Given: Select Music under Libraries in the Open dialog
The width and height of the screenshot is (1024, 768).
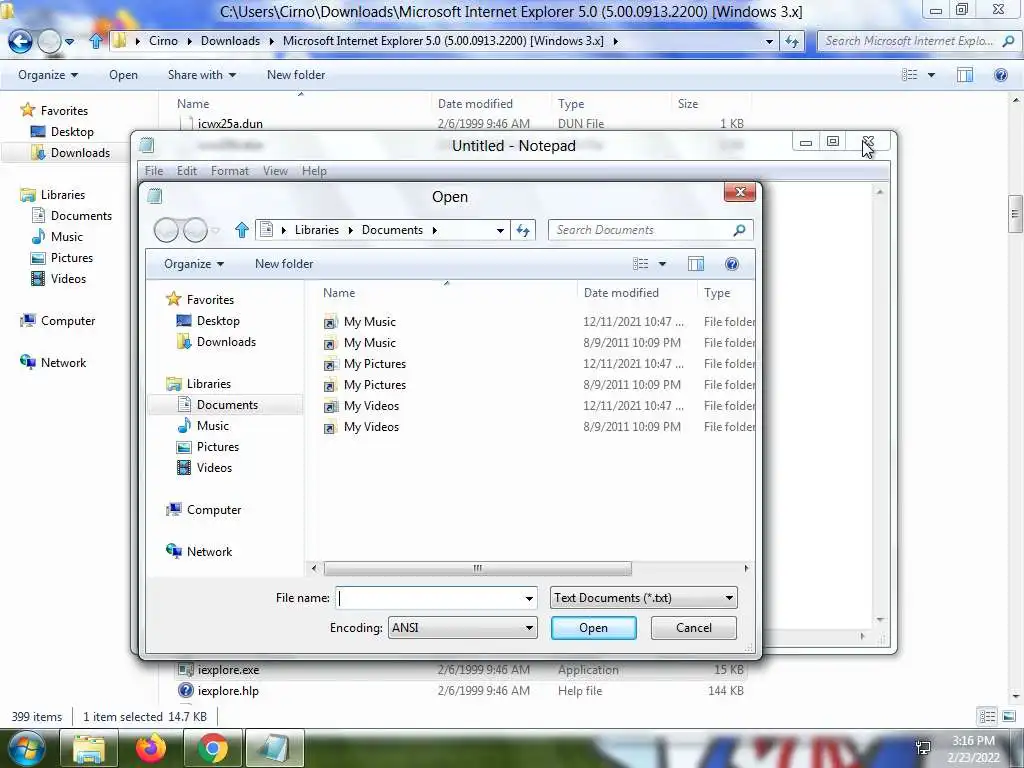Looking at the screenshot, I should click(x=213, y=426).
